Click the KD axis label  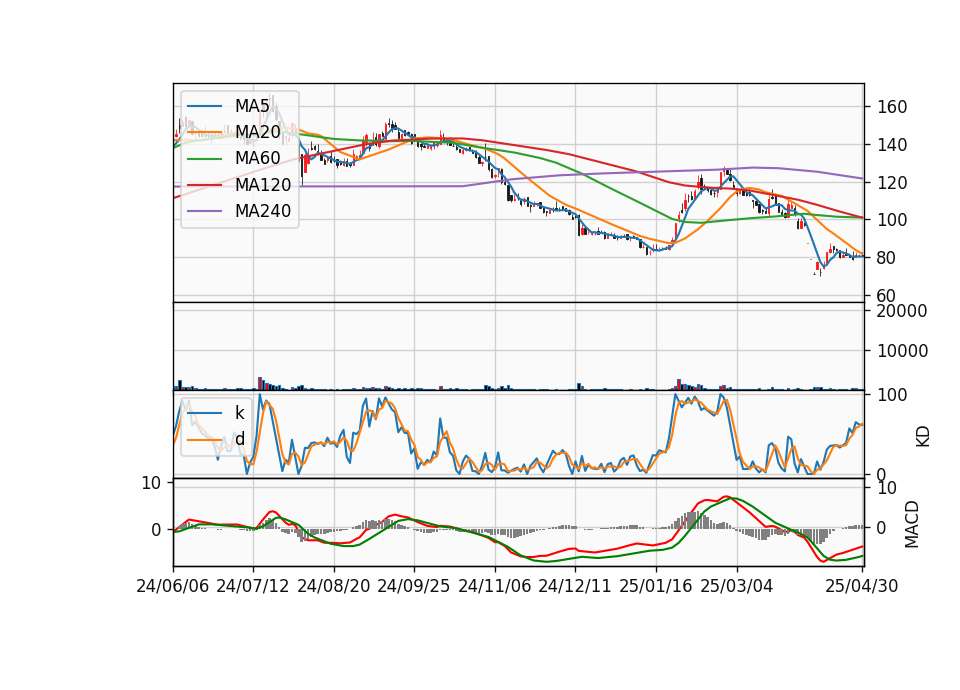coord(923,436)
